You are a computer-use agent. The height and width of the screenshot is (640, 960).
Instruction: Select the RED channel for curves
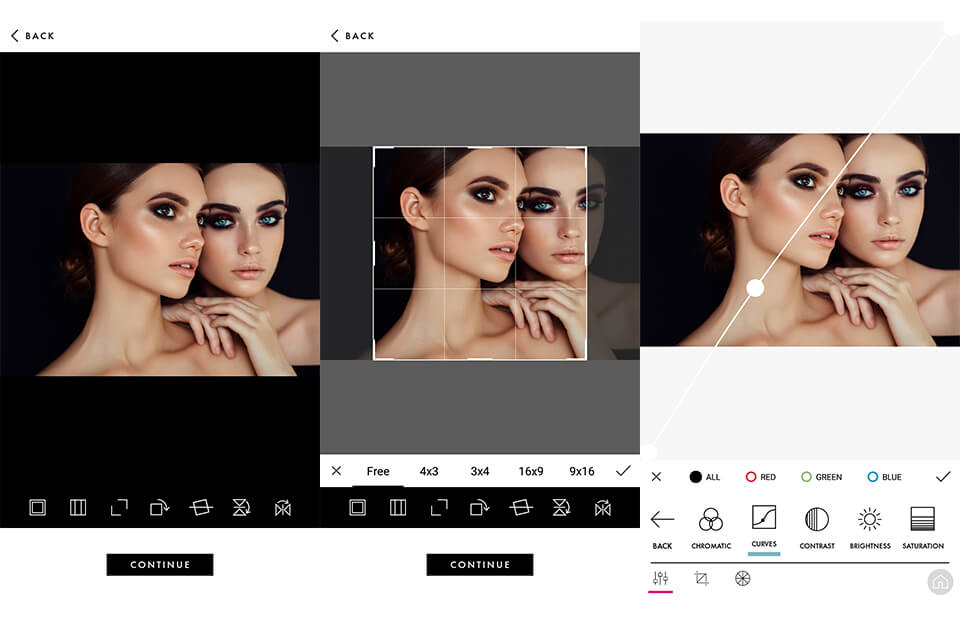click(761, 477)
